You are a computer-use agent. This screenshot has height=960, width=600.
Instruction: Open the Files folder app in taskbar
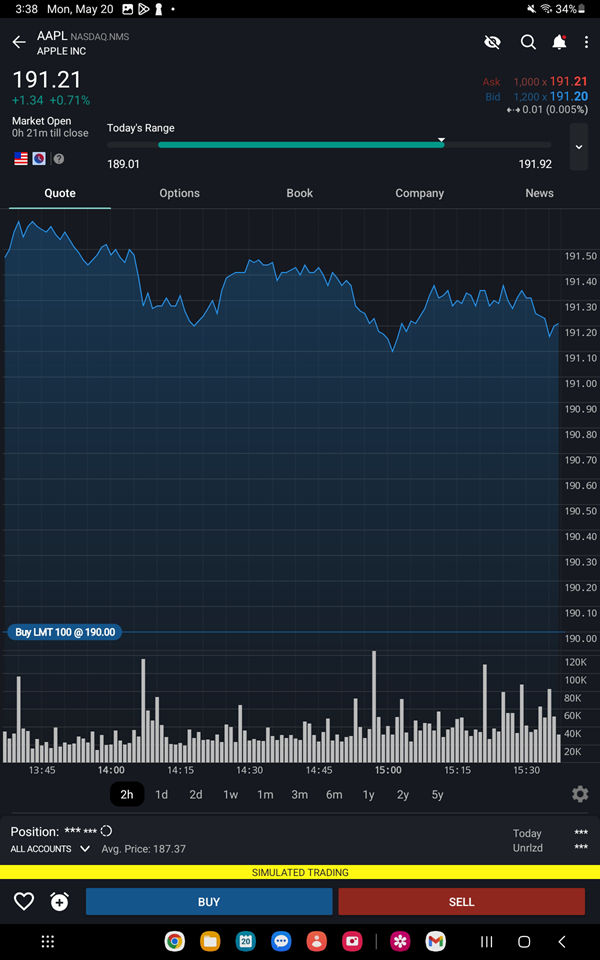(210, 941)
